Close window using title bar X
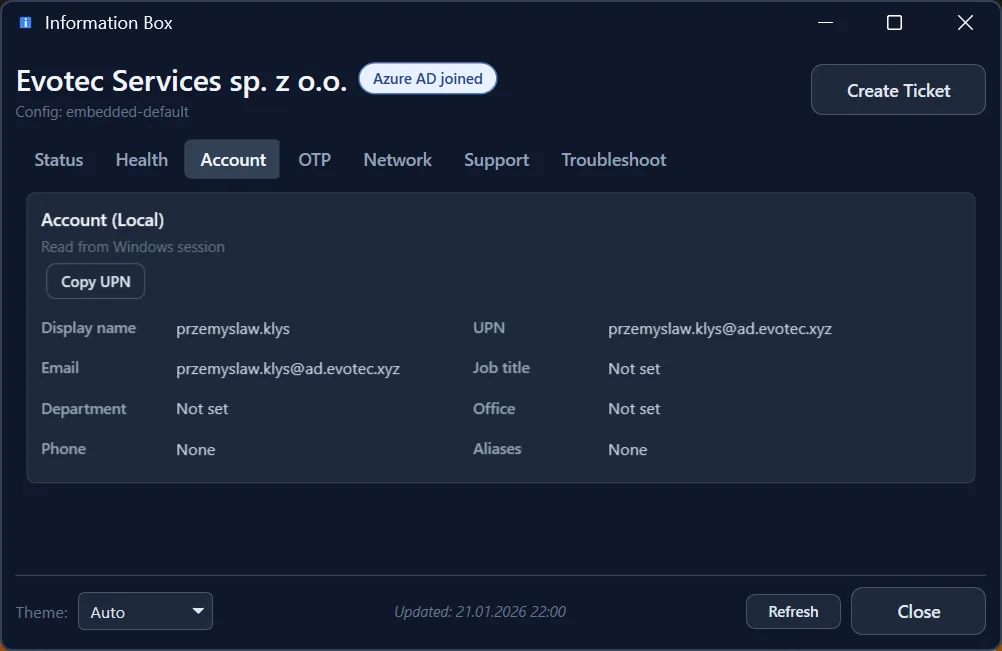1002x651 pixels. (x=965, y=23)
